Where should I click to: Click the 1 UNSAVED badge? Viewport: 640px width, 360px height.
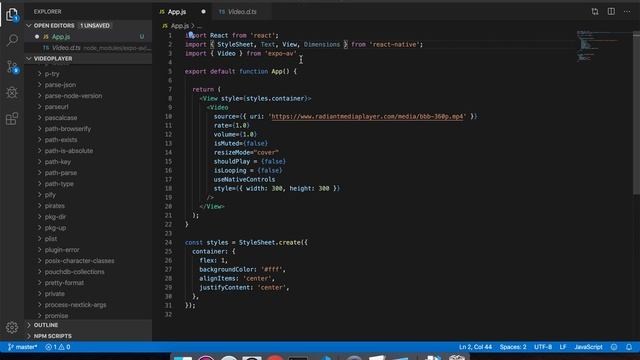coord(95,25)
